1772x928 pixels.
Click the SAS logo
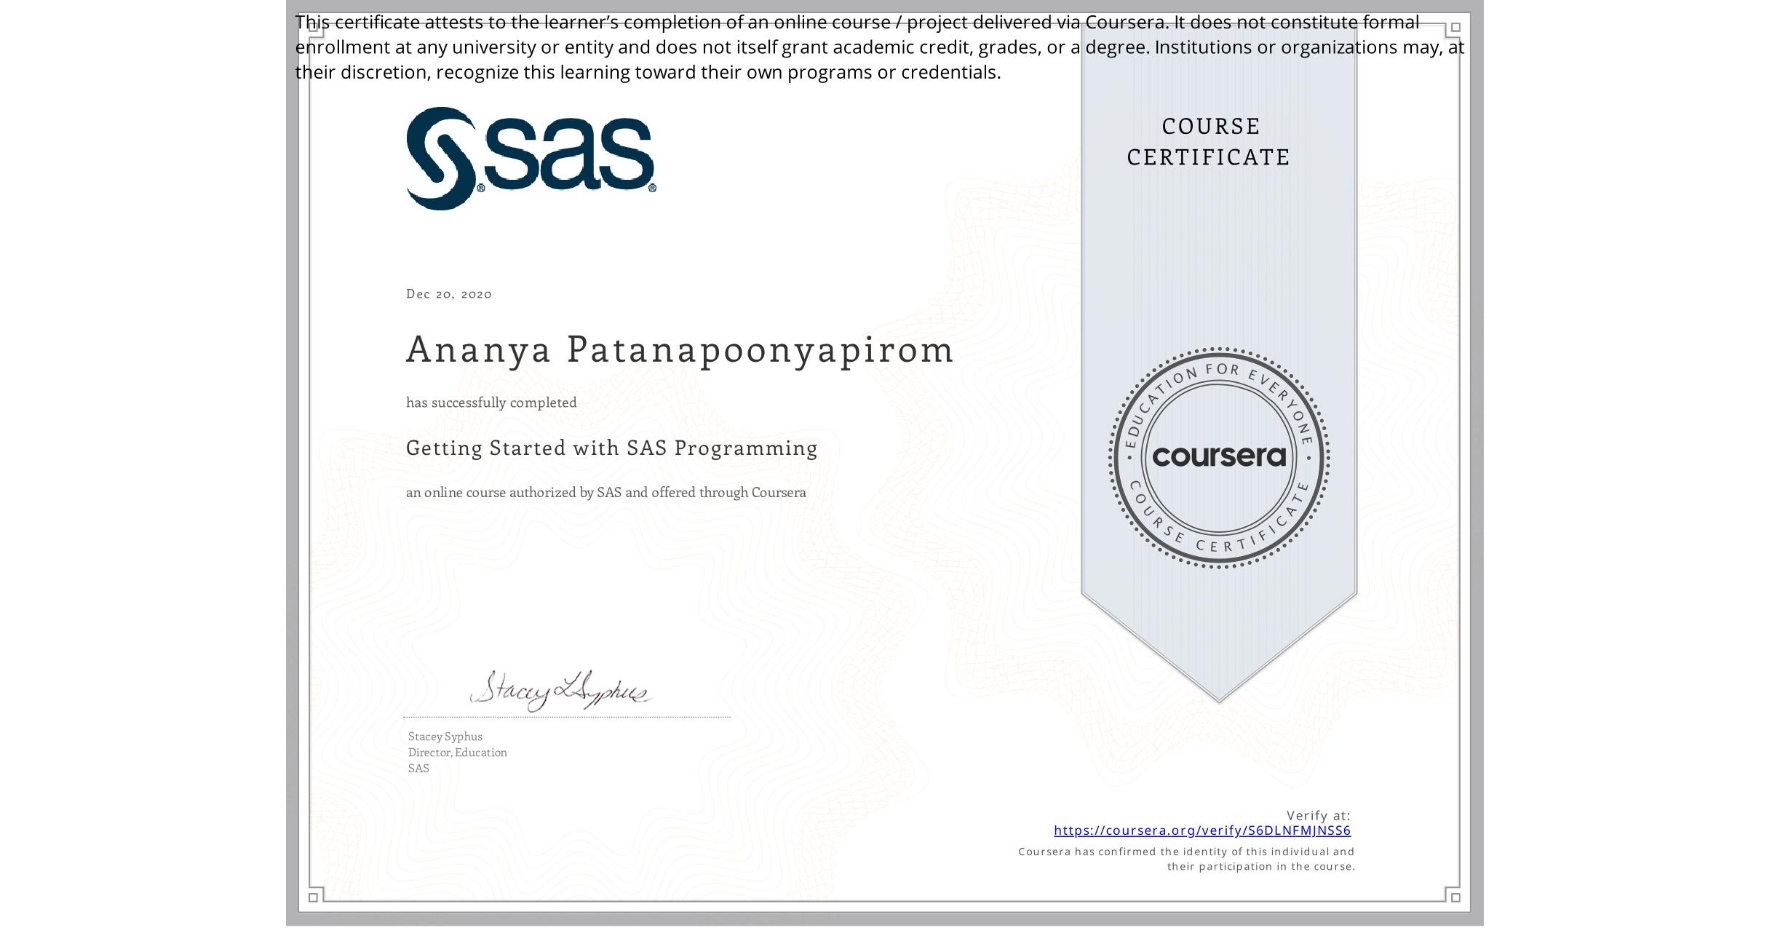pos(531,158)
